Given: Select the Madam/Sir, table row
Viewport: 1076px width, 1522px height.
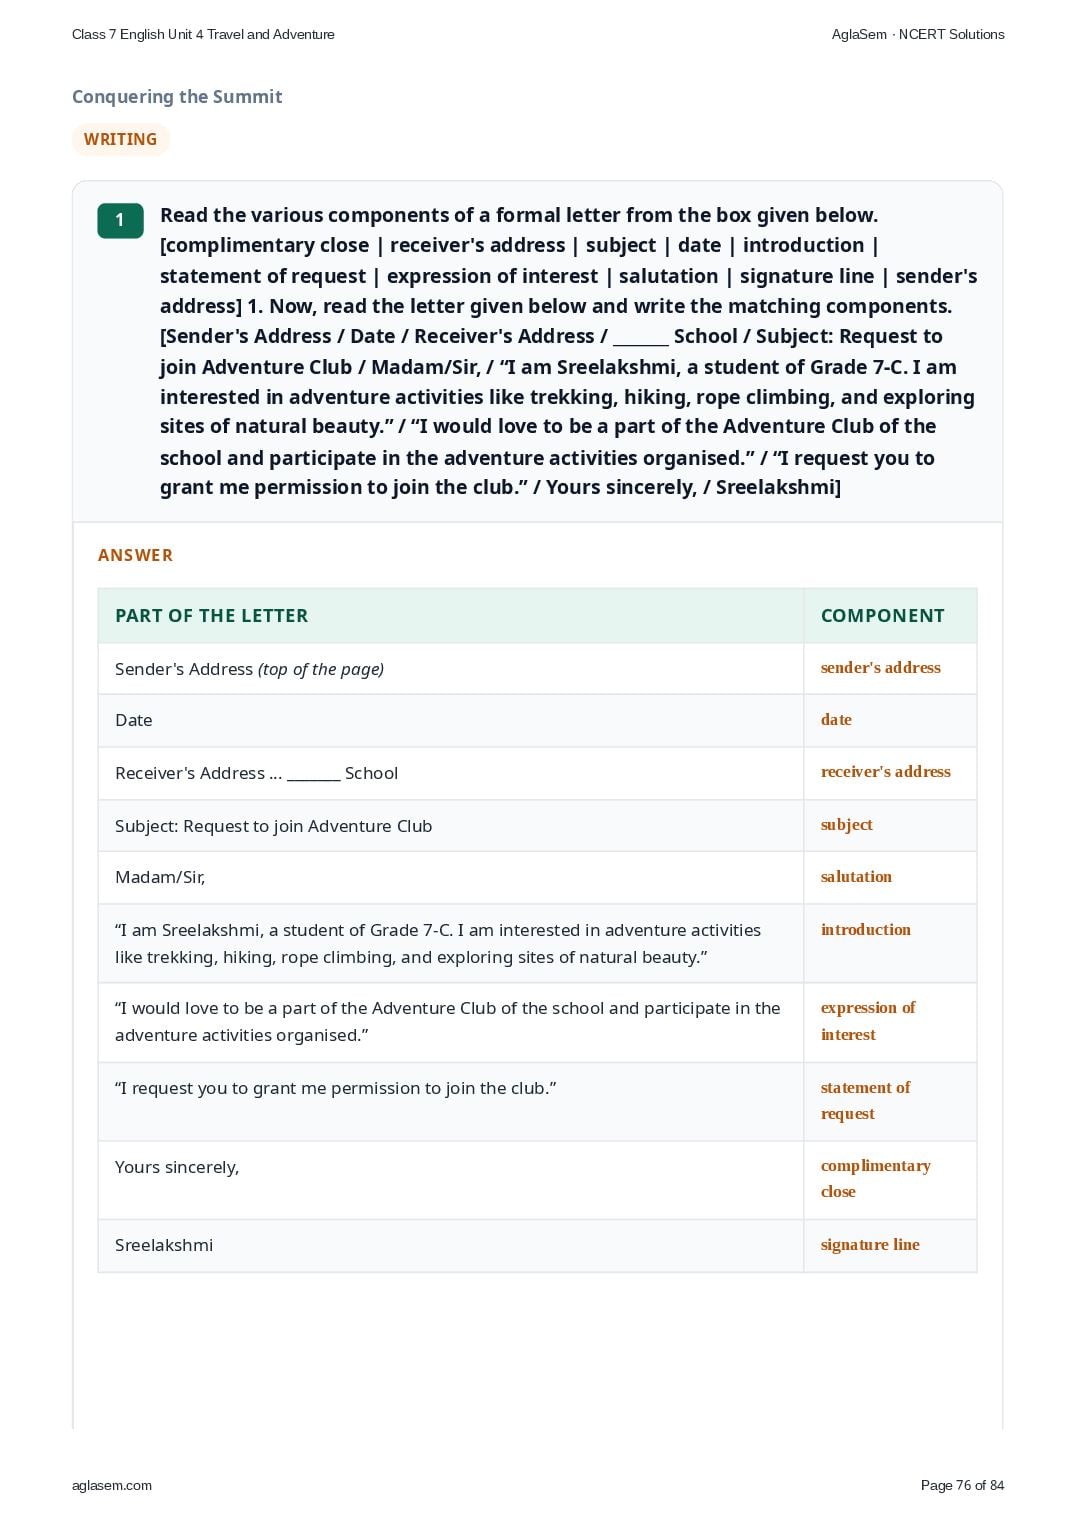Looking at the screenshot, I should click(x=537, y=877).
